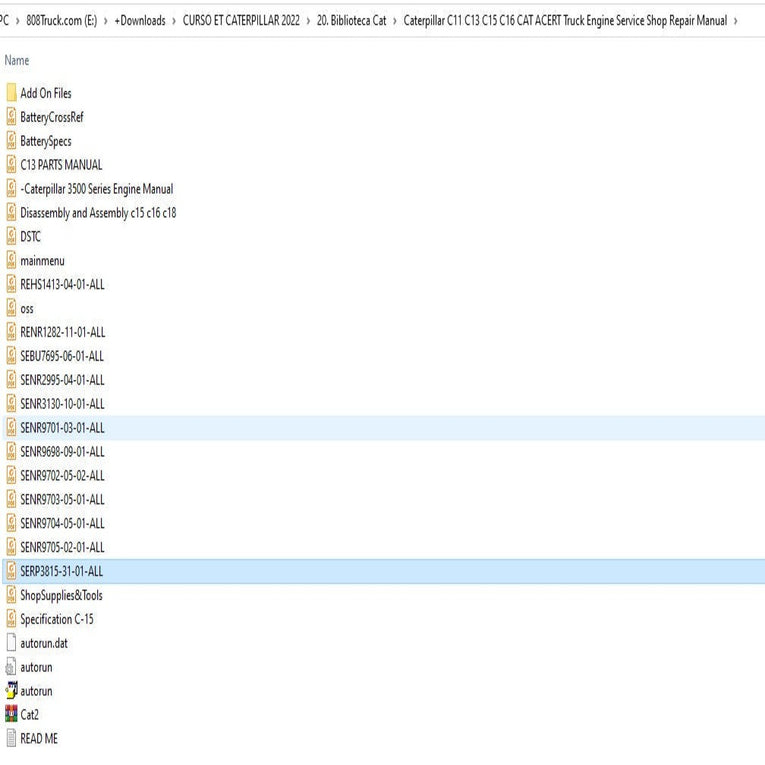765x765 pixels.
Task: Select the Specification C-15 PDF icon
Action: coord(11,619)
